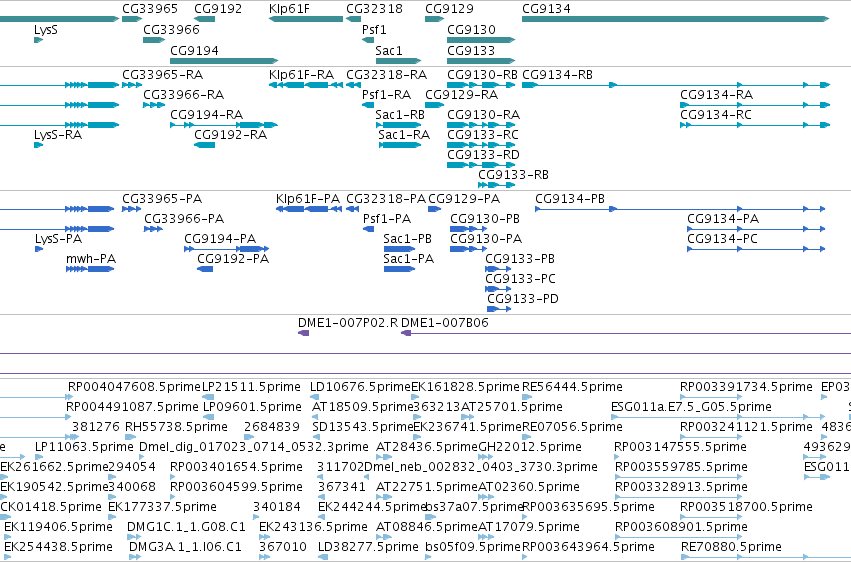Select EST RP004047608.5prime

134,387
